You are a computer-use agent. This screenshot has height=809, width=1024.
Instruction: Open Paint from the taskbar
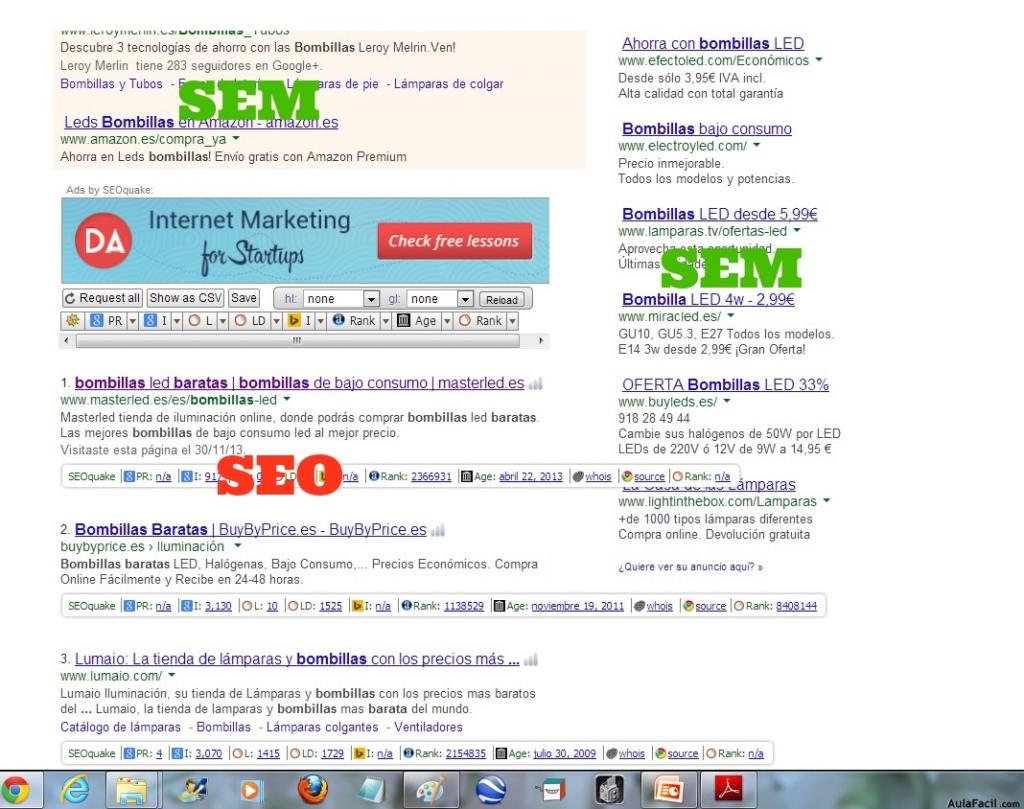tap(431, 790)
